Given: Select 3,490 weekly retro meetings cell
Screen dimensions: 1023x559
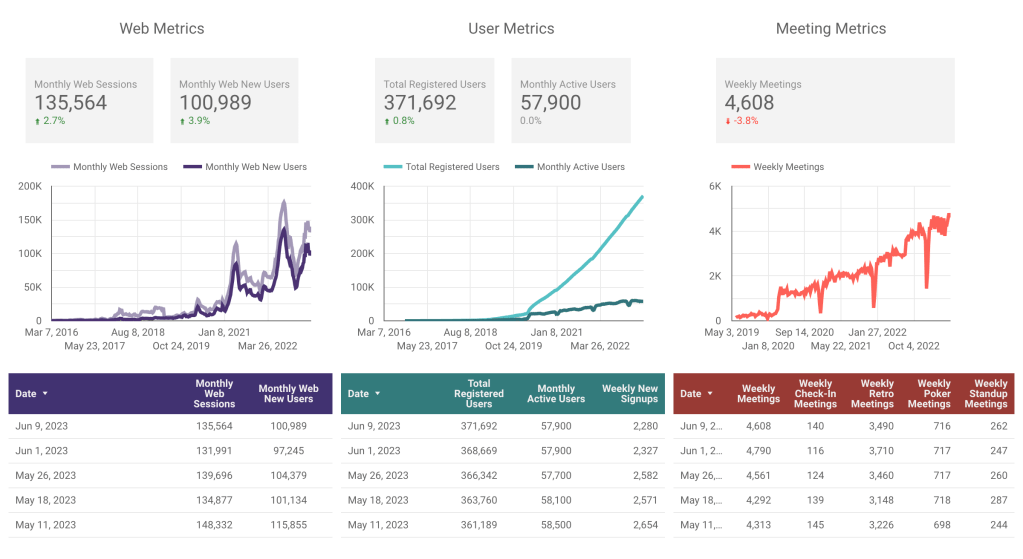Looking at the screenshot, I should [x=881, y=426].
